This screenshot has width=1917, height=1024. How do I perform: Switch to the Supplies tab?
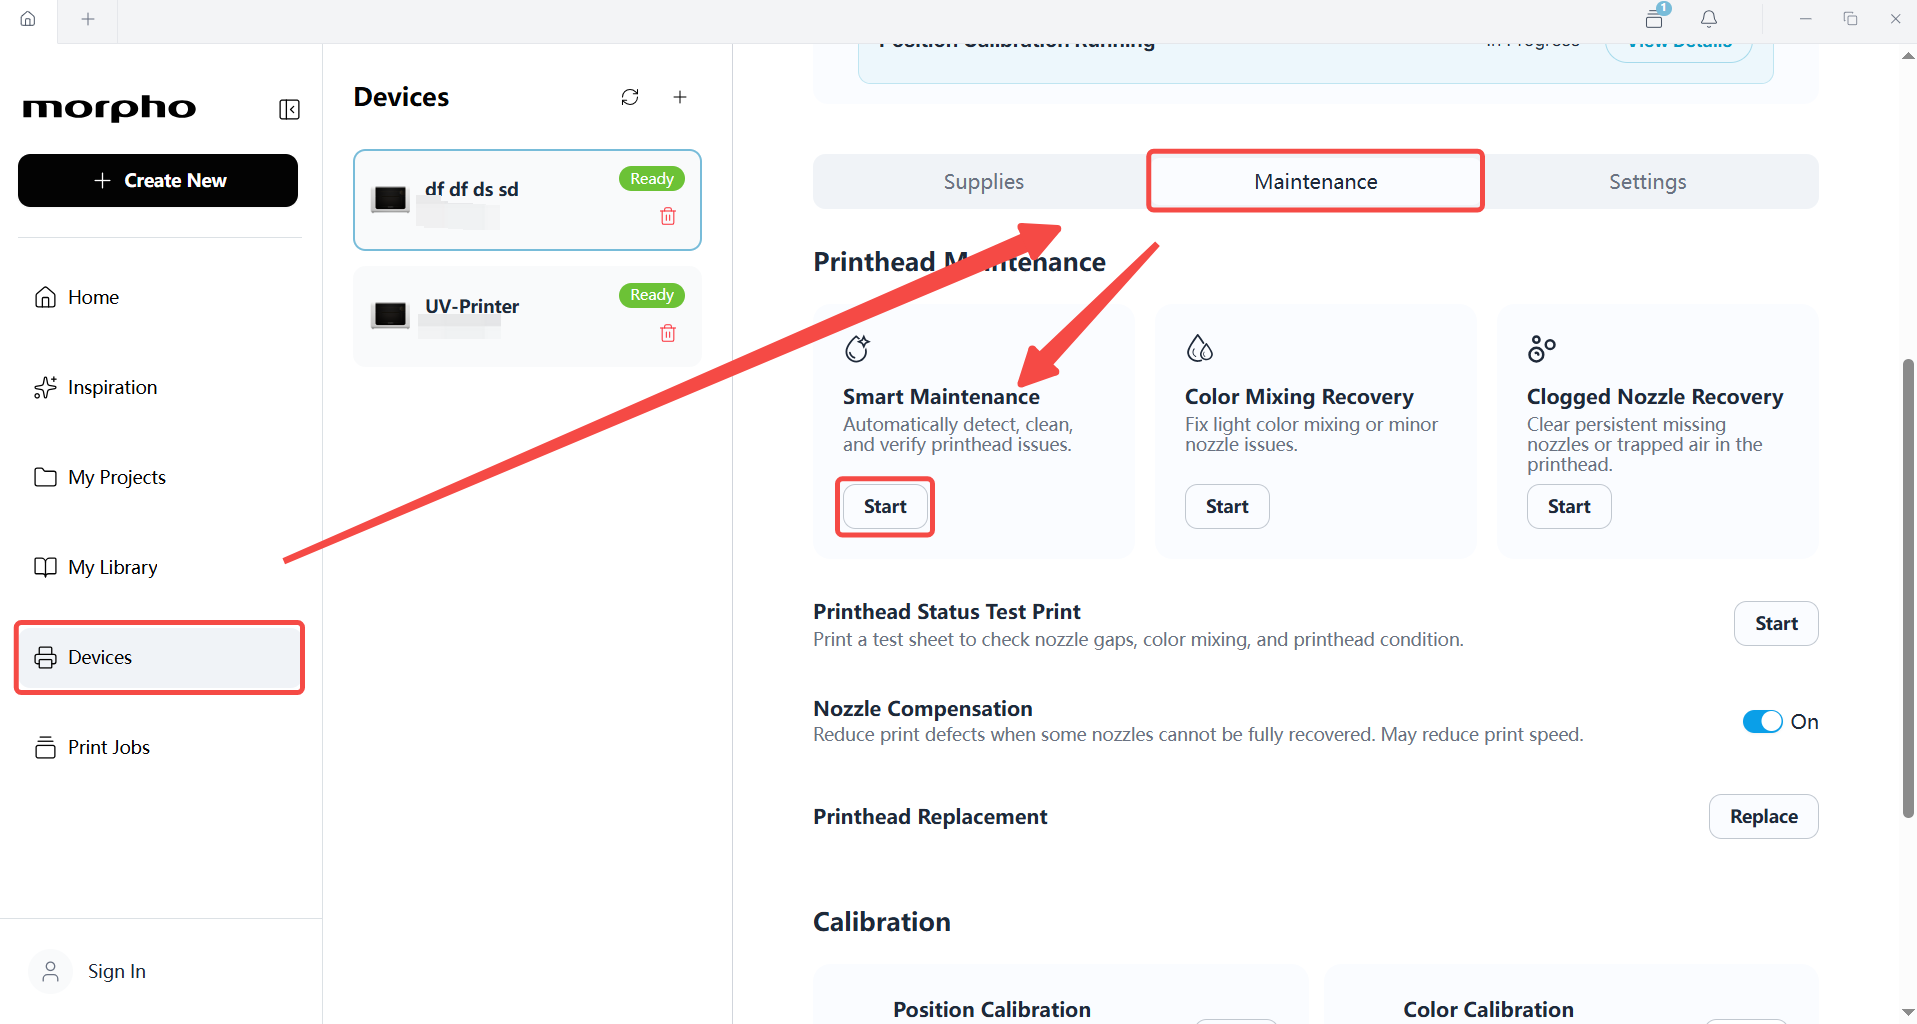[983, 182]
